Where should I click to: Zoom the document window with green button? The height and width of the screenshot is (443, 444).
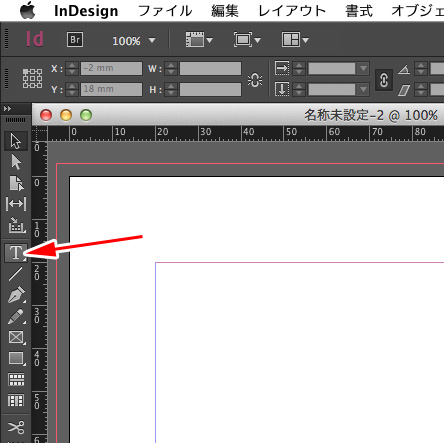click(x=86, y=115)
